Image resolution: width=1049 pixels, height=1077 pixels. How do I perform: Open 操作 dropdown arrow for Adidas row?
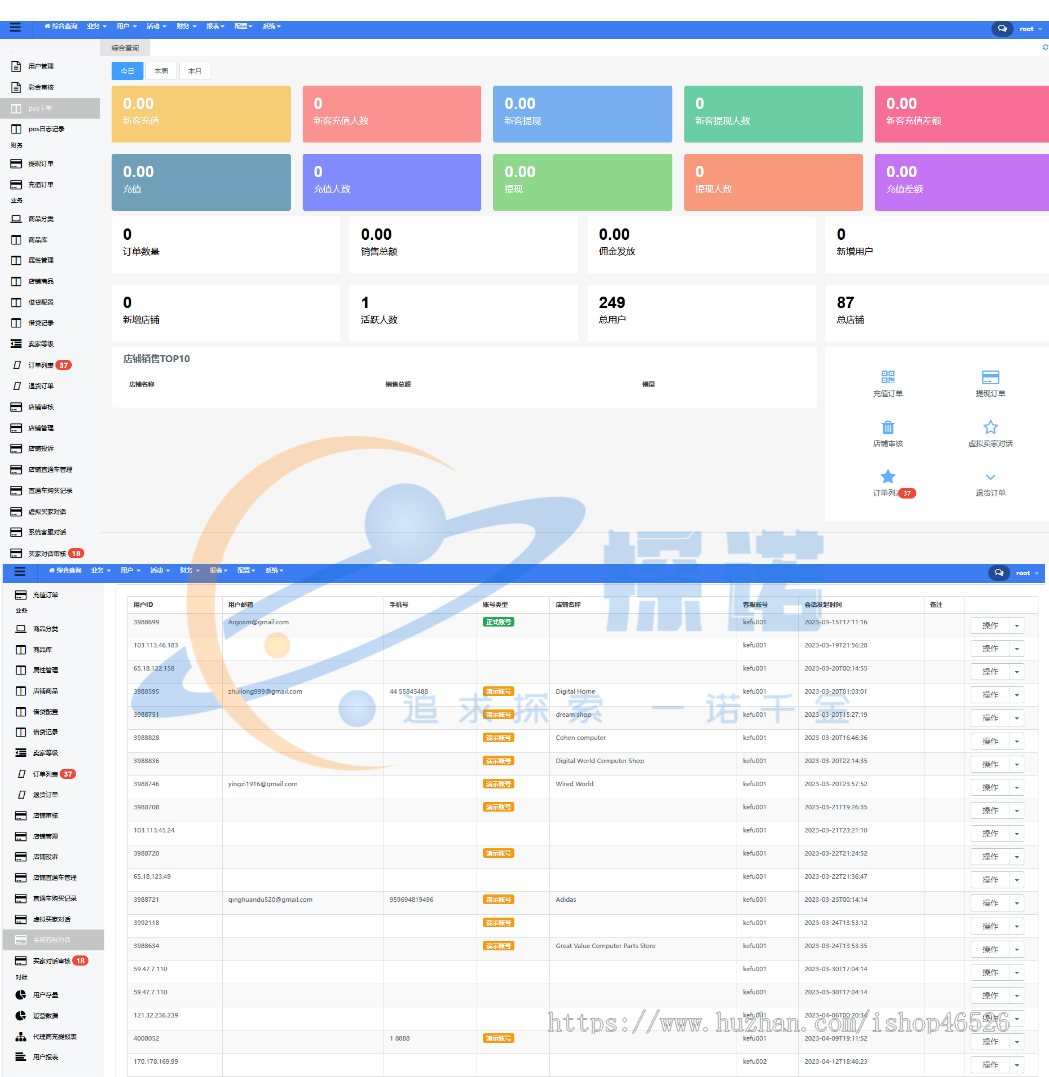pos(1017,903)
